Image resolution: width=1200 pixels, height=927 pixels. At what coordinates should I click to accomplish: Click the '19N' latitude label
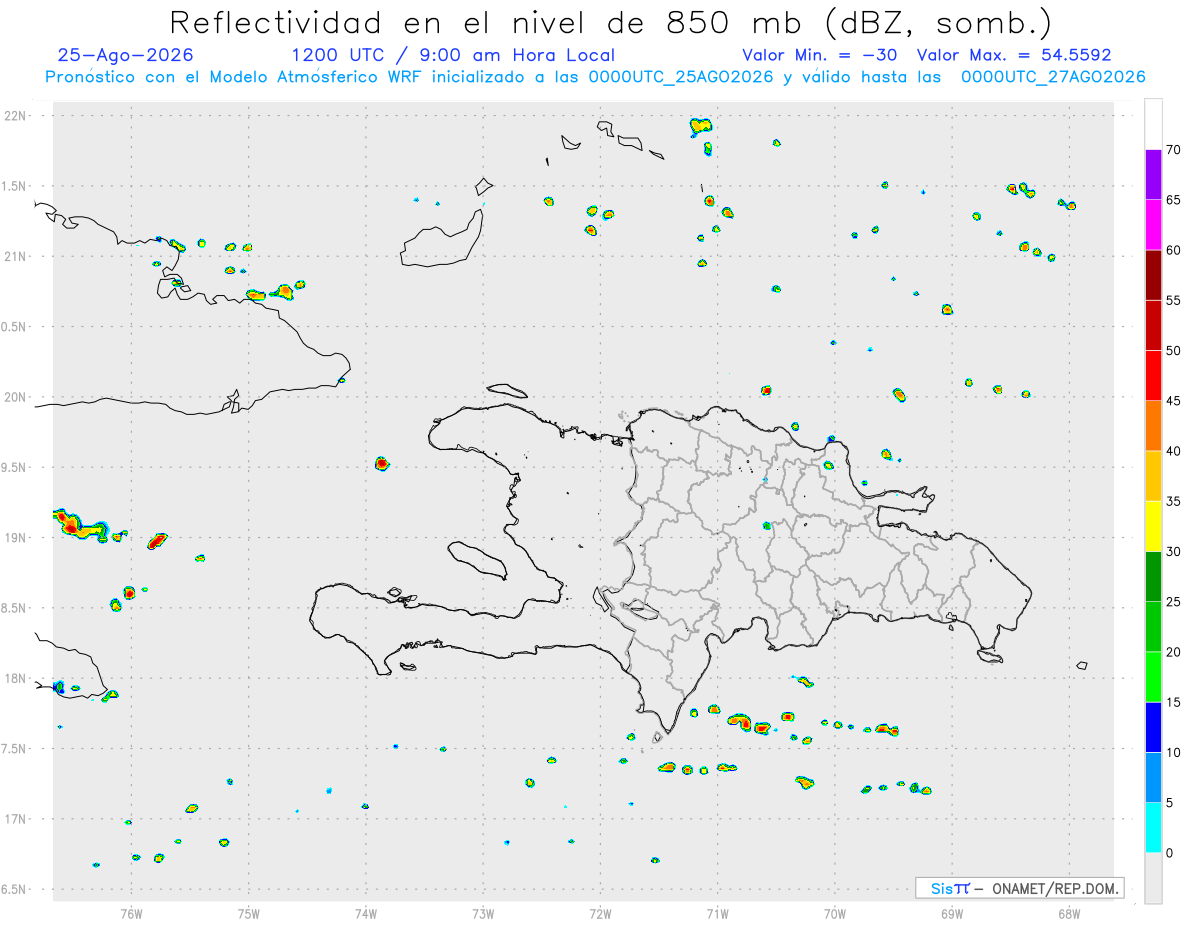coord(17,537)
